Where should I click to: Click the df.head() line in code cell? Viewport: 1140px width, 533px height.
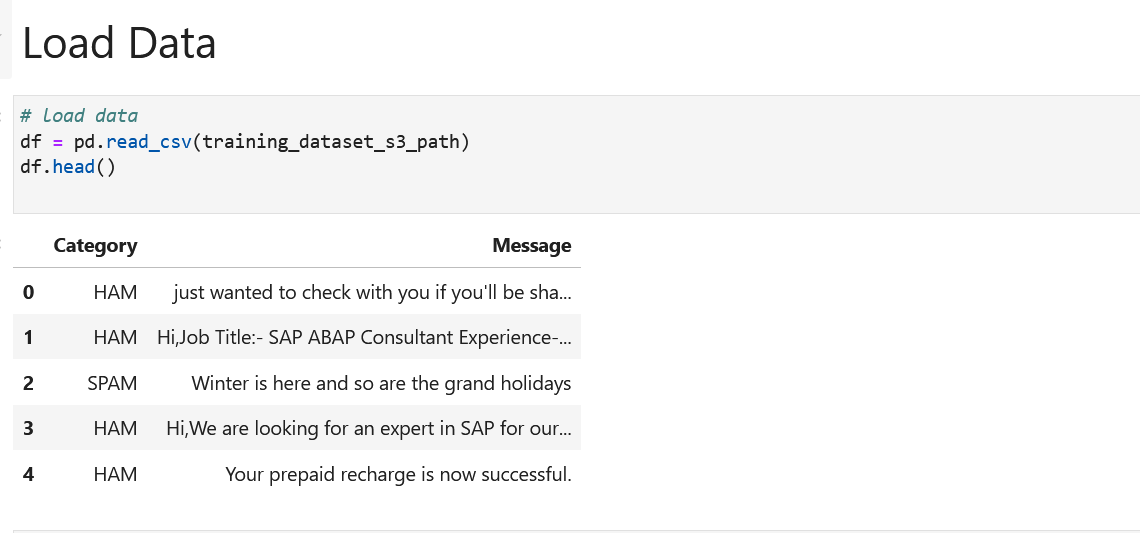(x=68, y=166)
